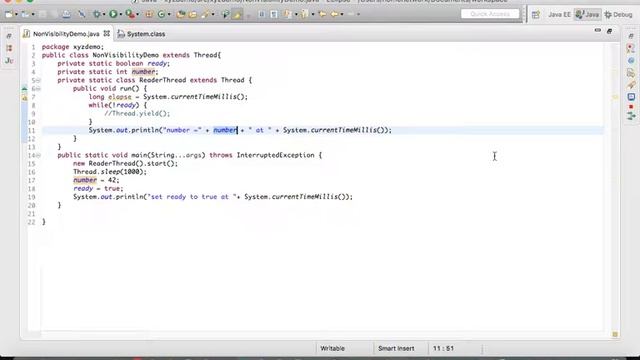
Task: Click 'package xyzdemo;' on line 1
Action: click(73, 47)
